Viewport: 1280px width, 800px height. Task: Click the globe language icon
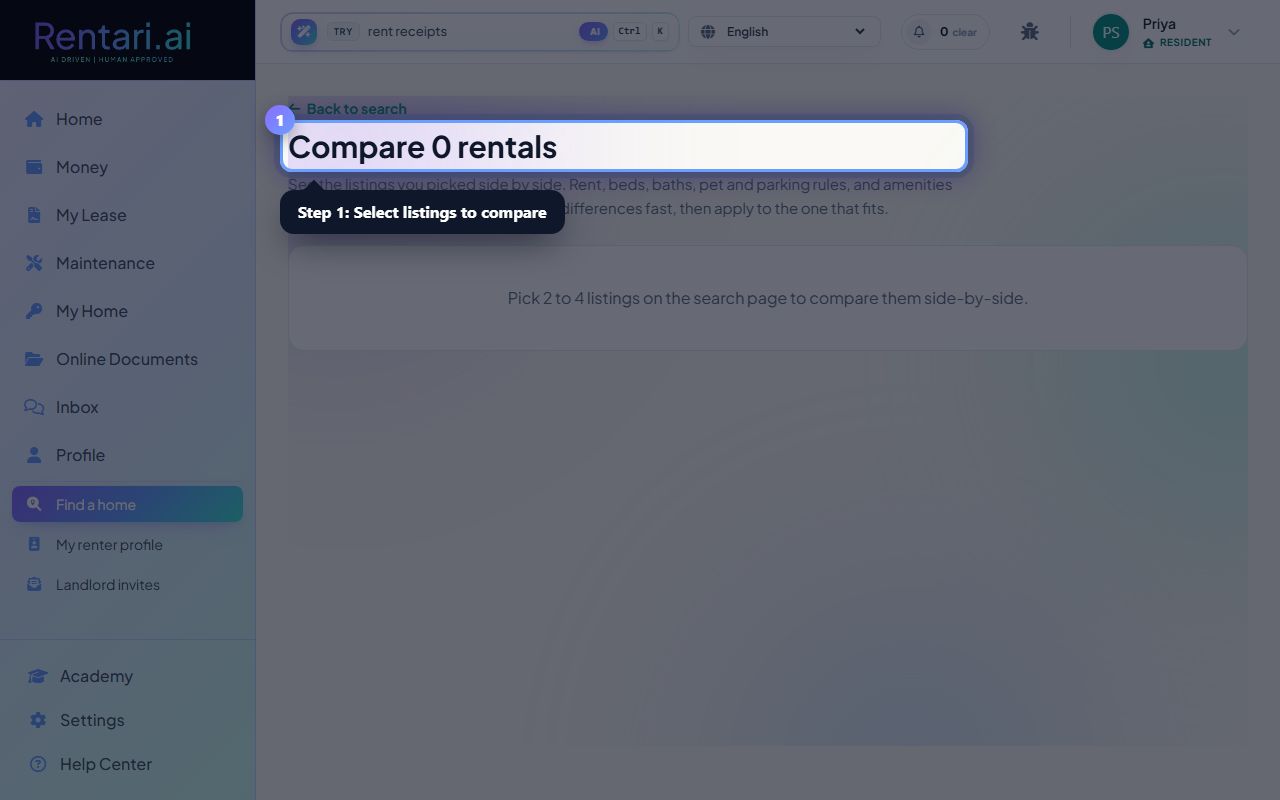click(708, 31)
